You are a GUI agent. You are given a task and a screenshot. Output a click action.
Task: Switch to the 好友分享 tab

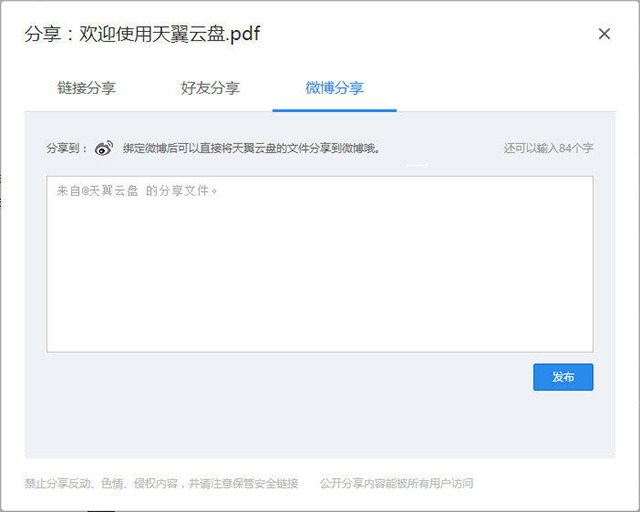pyautogui.click(x=210, y=88)
